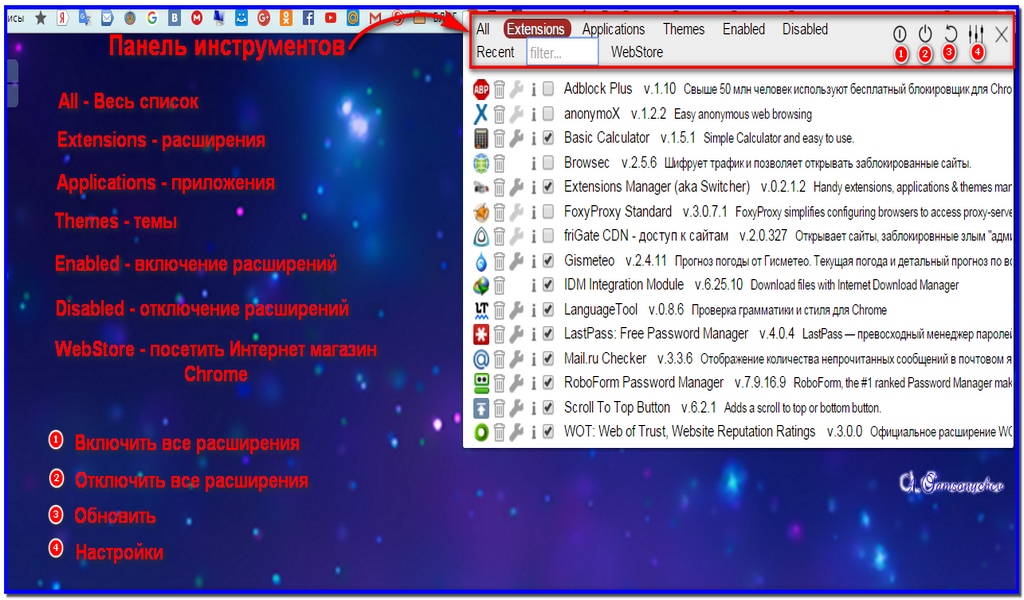Viewport: 1024px width, 600px height.
Task: Click the Gismeteo extension name
Action: click(x=589, y=261)
